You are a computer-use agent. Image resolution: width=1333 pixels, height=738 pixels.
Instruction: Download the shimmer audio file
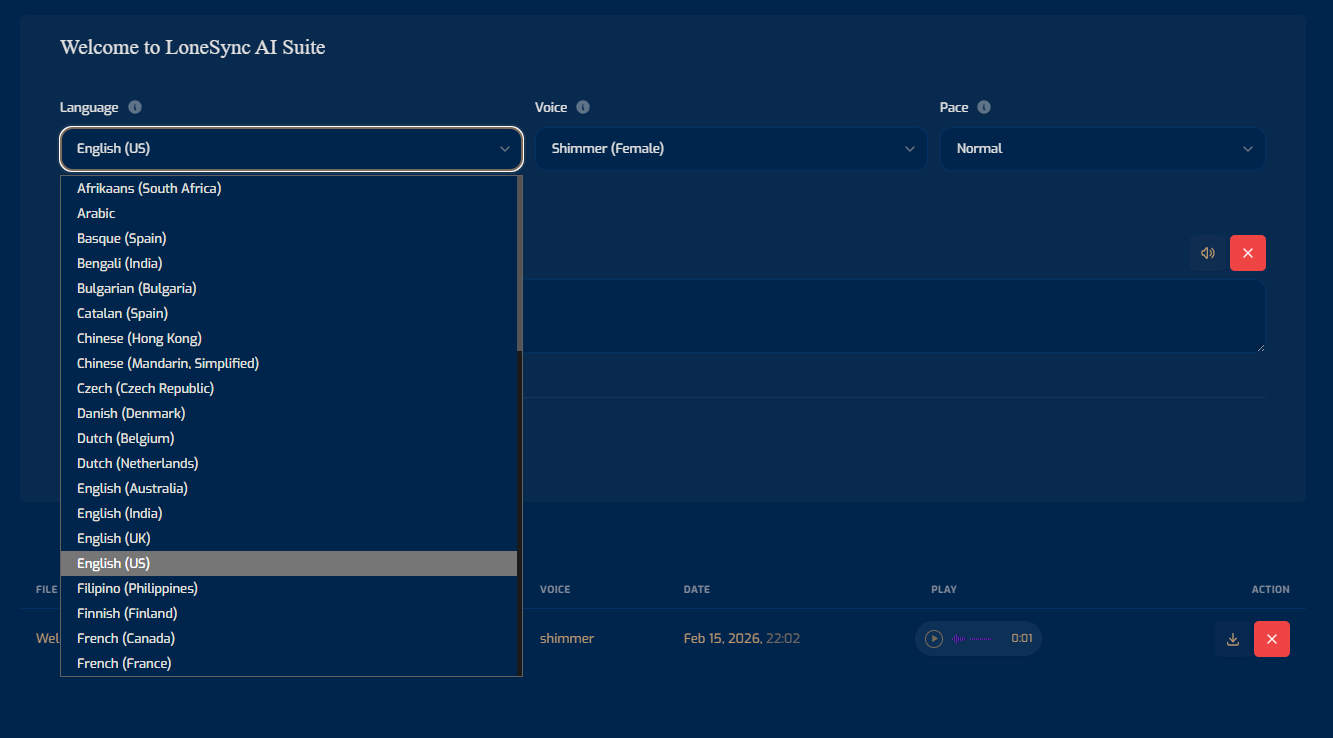pos(1233,639)
